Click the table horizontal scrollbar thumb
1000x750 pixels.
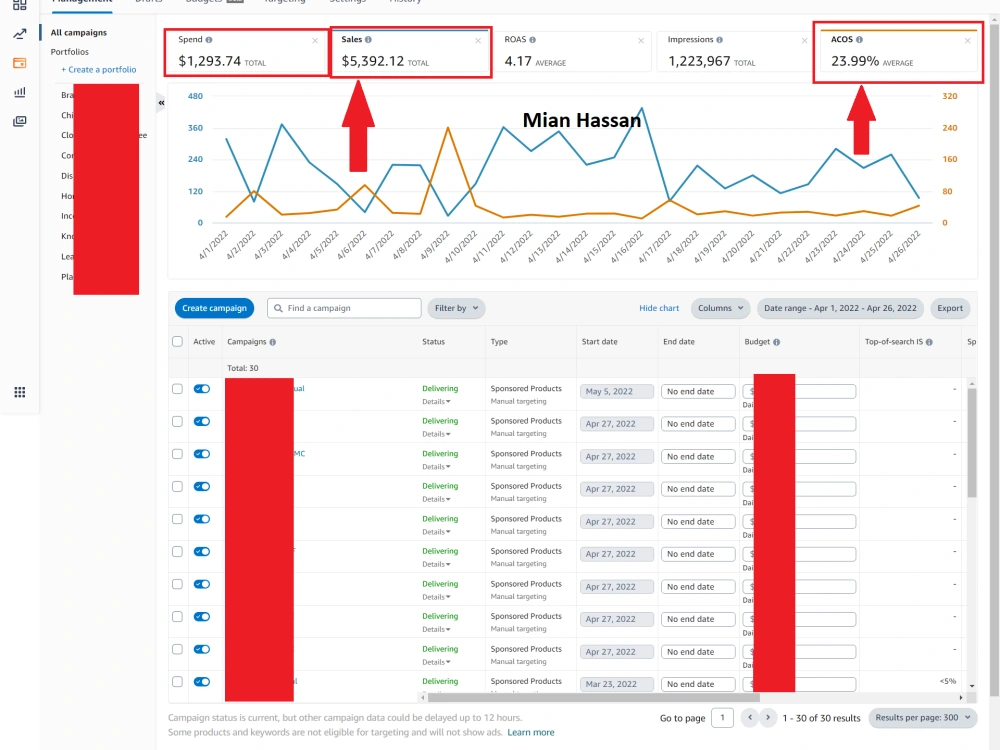pyautogui.click(x=593, y=697)
